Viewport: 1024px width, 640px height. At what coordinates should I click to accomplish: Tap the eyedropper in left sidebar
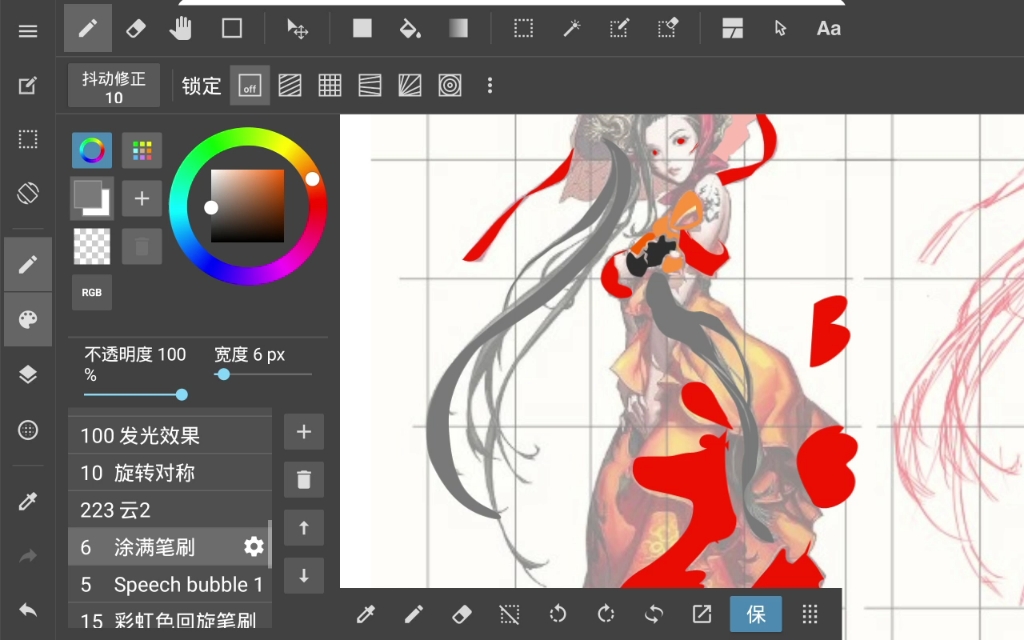(x=27, y=501)
